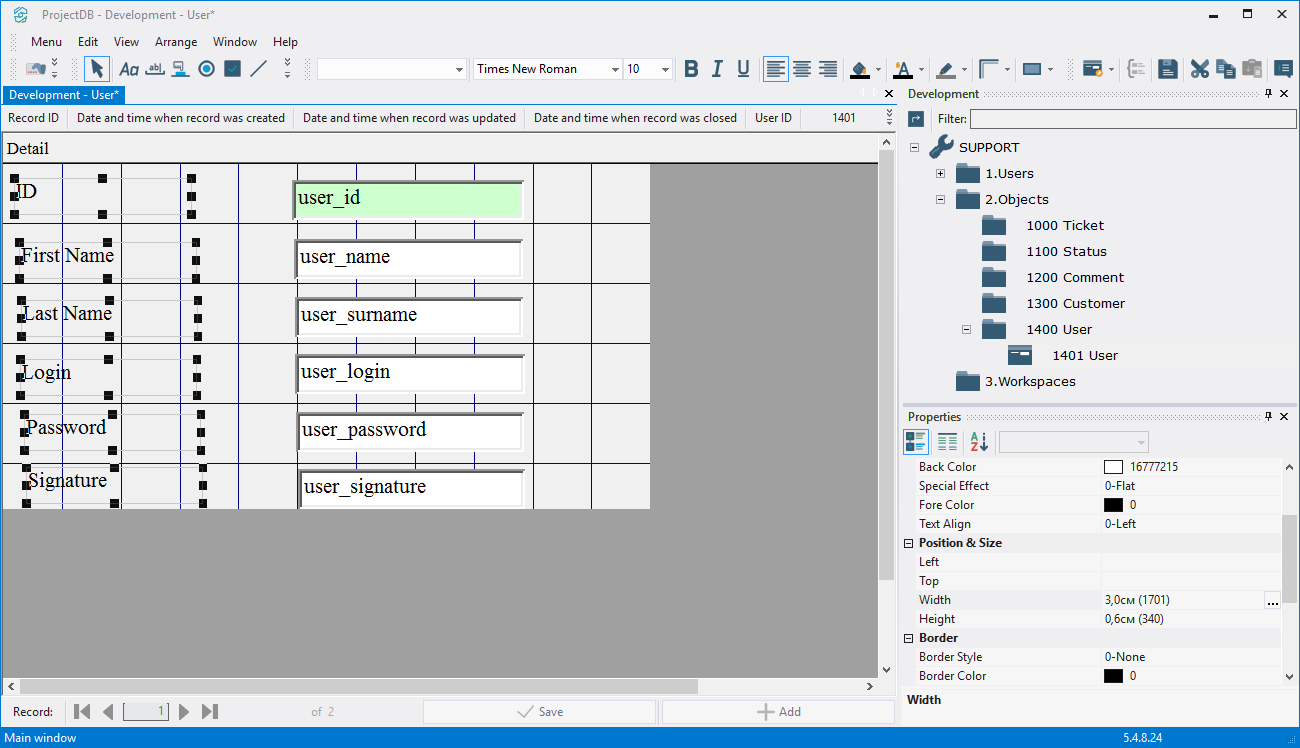Collapse the 1400 User tree node
The width and height of the screenshot is (1300, 748).
tap(966, 329)
